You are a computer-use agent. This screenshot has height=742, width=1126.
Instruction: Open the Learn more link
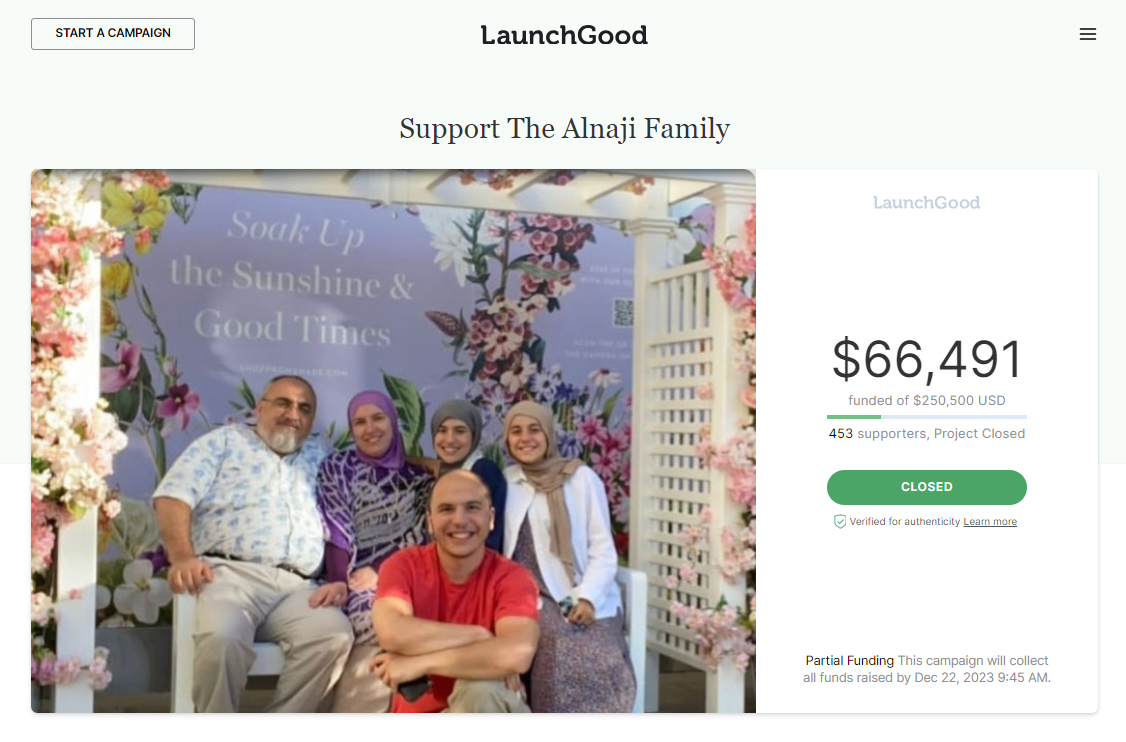(x=990, y=521)
